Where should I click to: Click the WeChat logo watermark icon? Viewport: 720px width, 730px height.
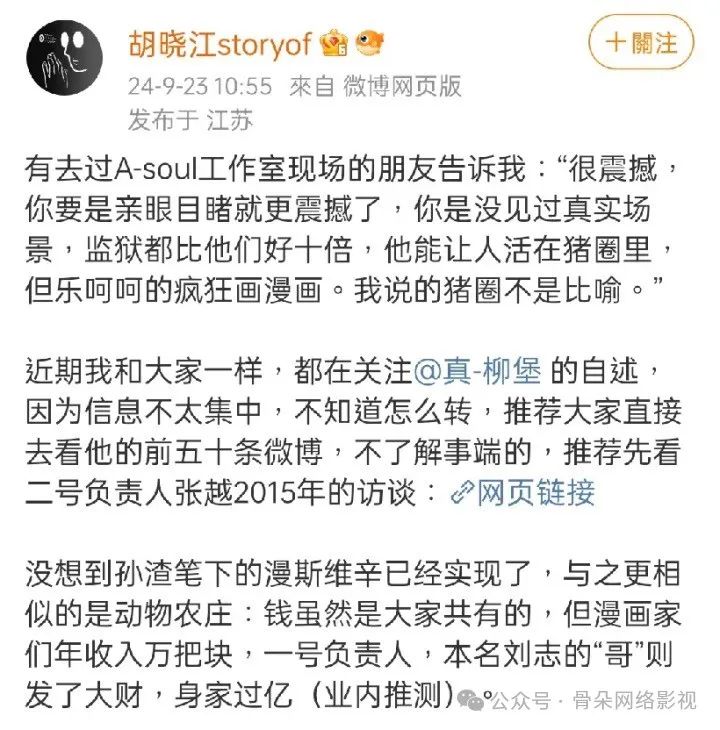click(x=471, y=700)
